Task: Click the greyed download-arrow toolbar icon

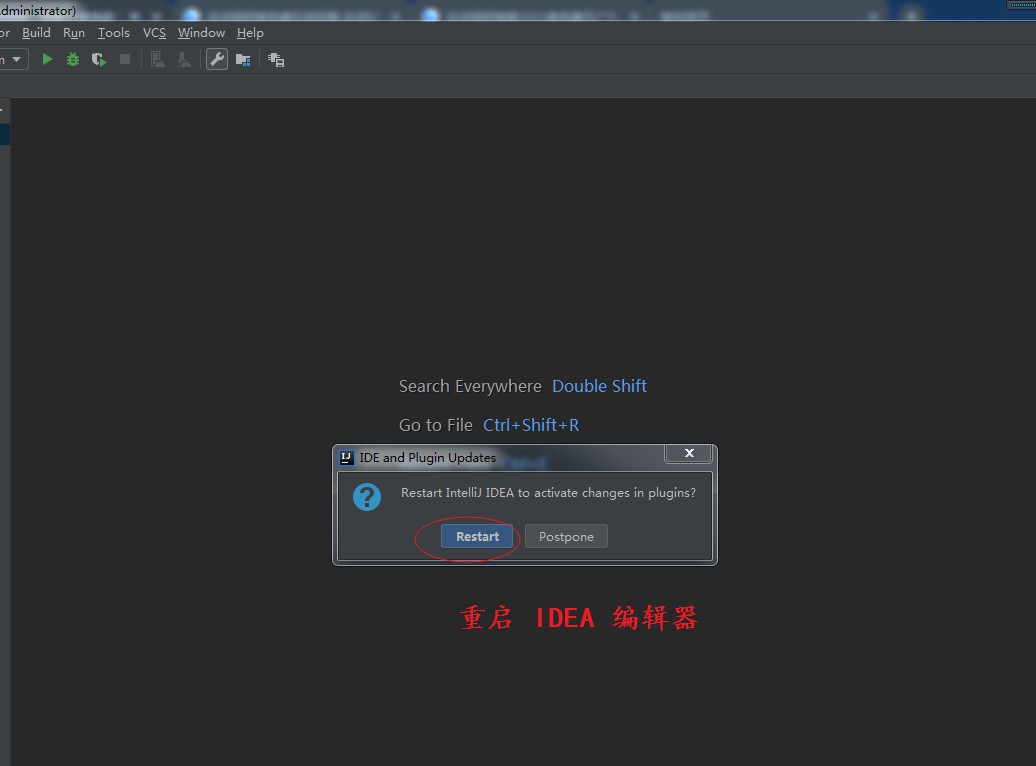Action: tap(184, 59)
